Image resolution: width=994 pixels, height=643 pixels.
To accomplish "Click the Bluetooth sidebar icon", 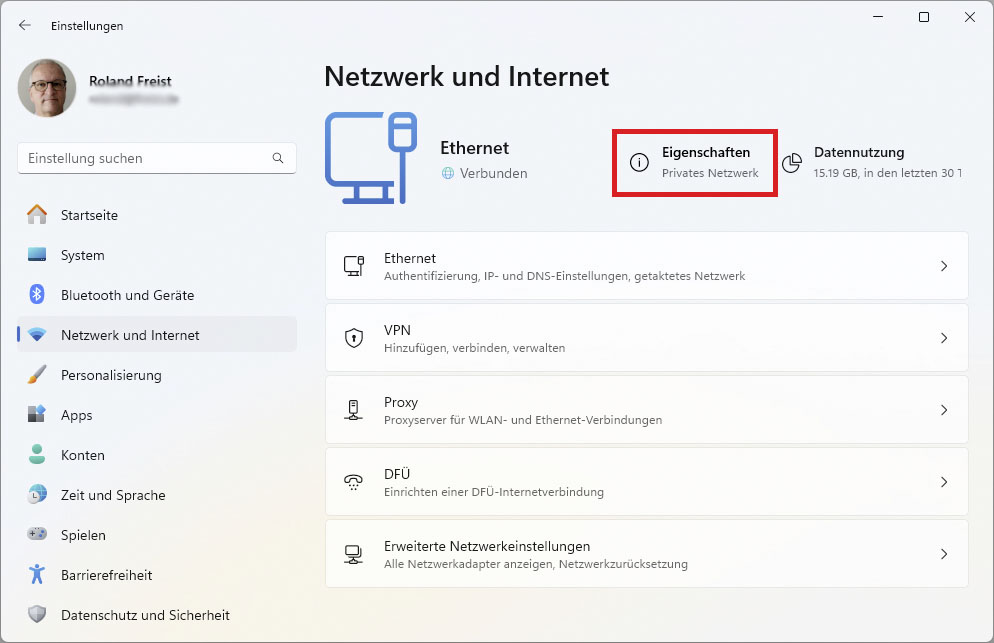I will tap(38, 295).
